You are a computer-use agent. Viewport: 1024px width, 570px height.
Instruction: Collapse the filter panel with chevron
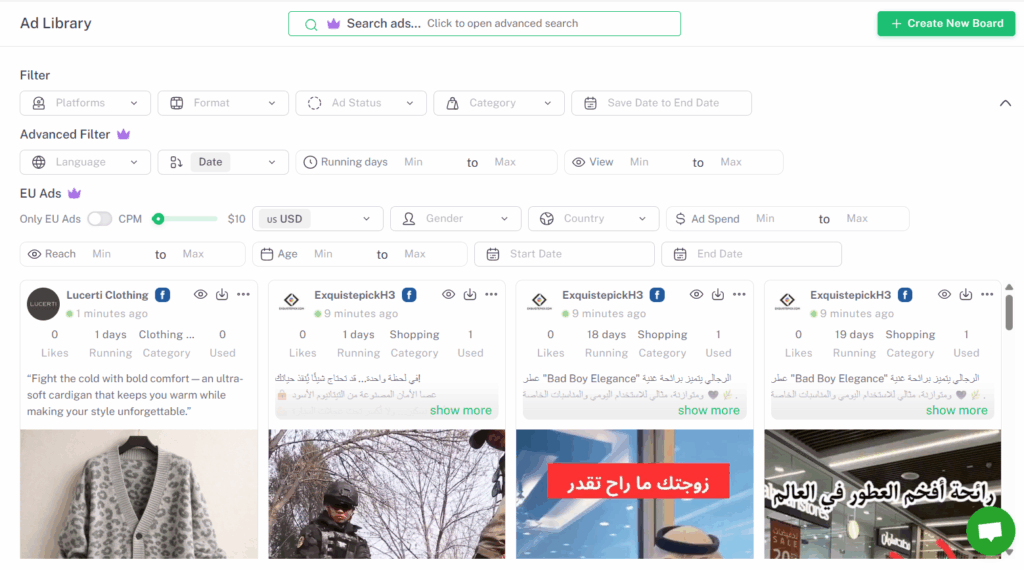[1005, 103]
